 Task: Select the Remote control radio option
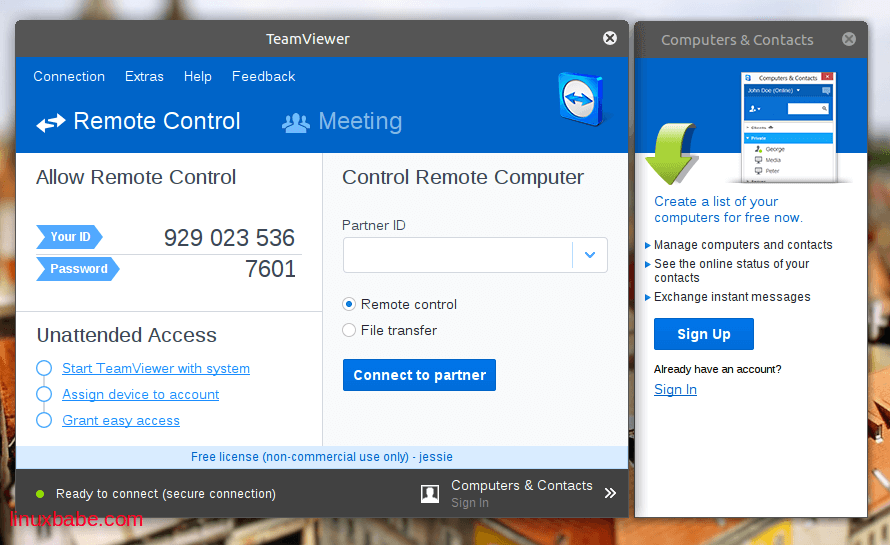coord(349,304)
